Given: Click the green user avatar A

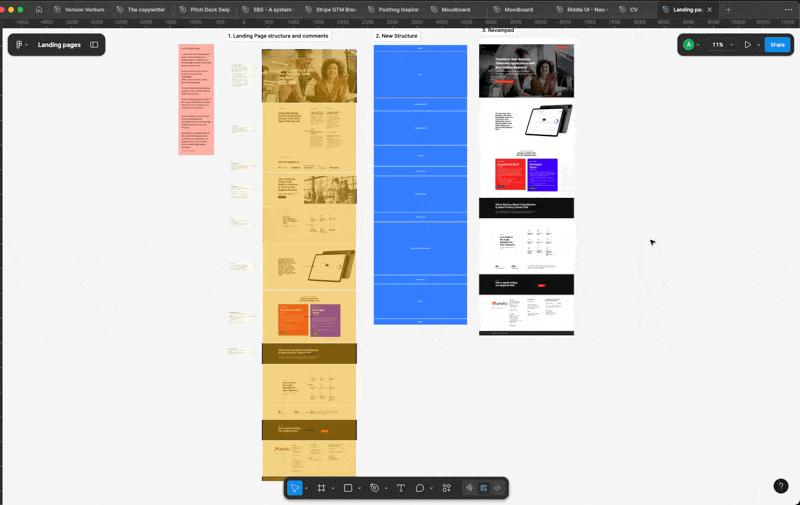Looking at the screenshot, I should pyautogui.click(x=688, y=44).
